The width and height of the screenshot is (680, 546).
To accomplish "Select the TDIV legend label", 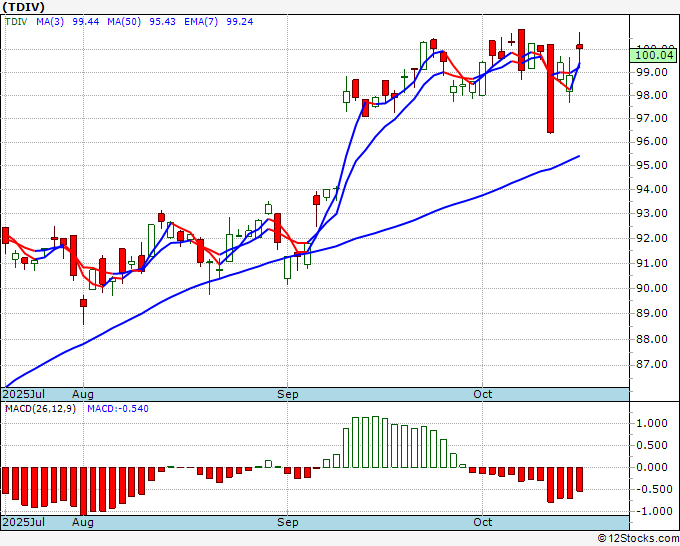I will [x=16, y=22].
